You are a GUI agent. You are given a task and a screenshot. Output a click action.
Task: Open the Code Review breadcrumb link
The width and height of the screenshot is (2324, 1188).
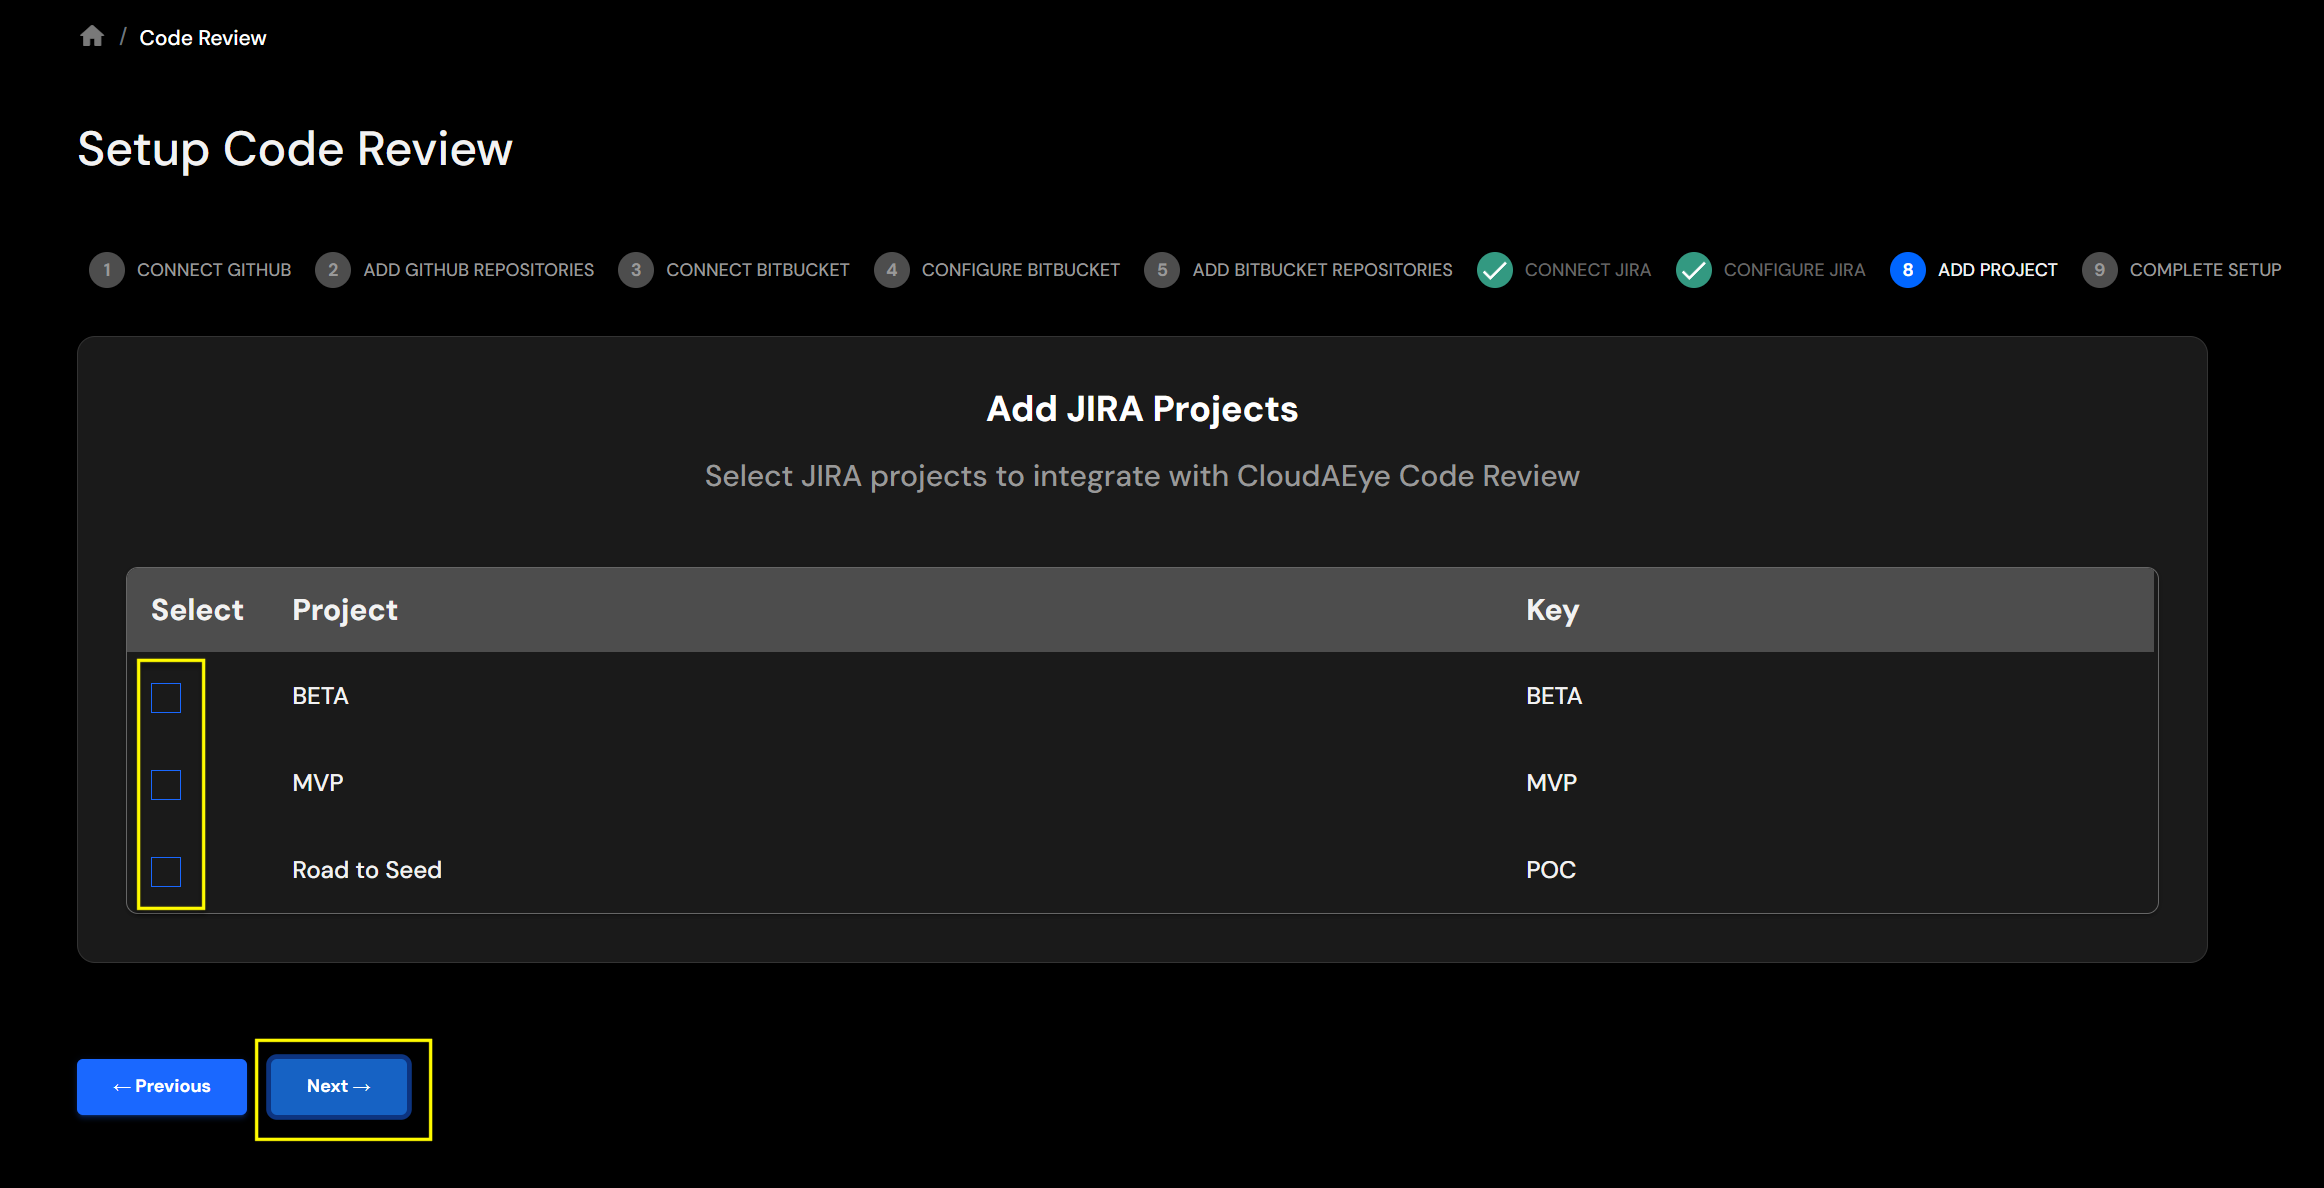202,37
